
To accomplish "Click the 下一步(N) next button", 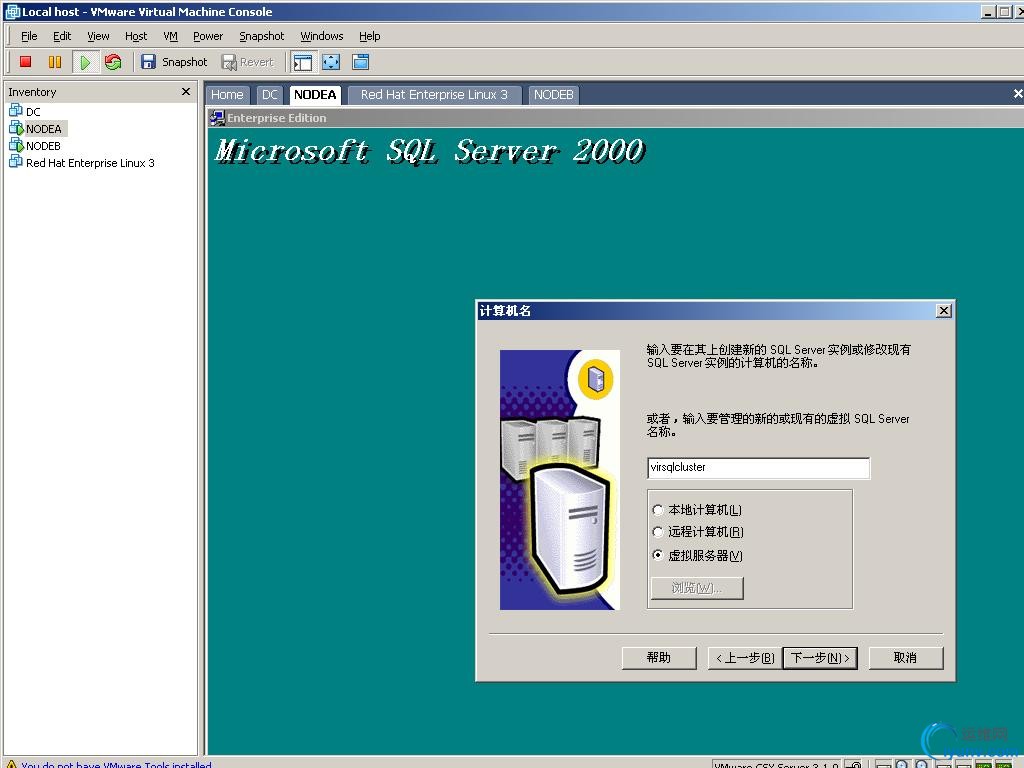I will coord(820,658).
